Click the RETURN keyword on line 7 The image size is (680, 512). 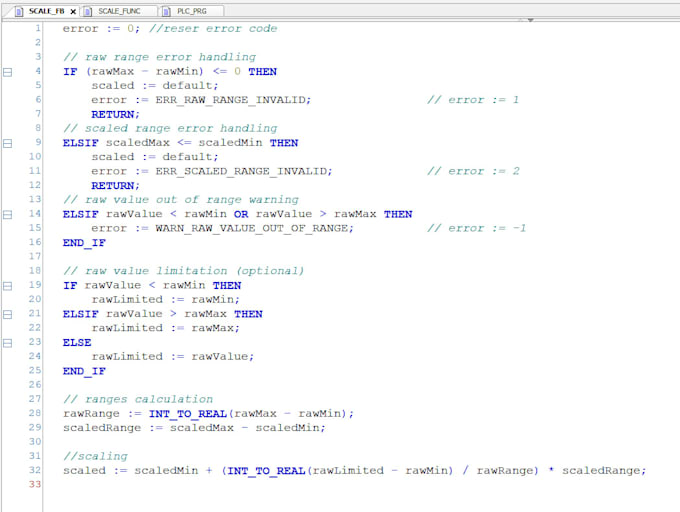click(113, 114)
